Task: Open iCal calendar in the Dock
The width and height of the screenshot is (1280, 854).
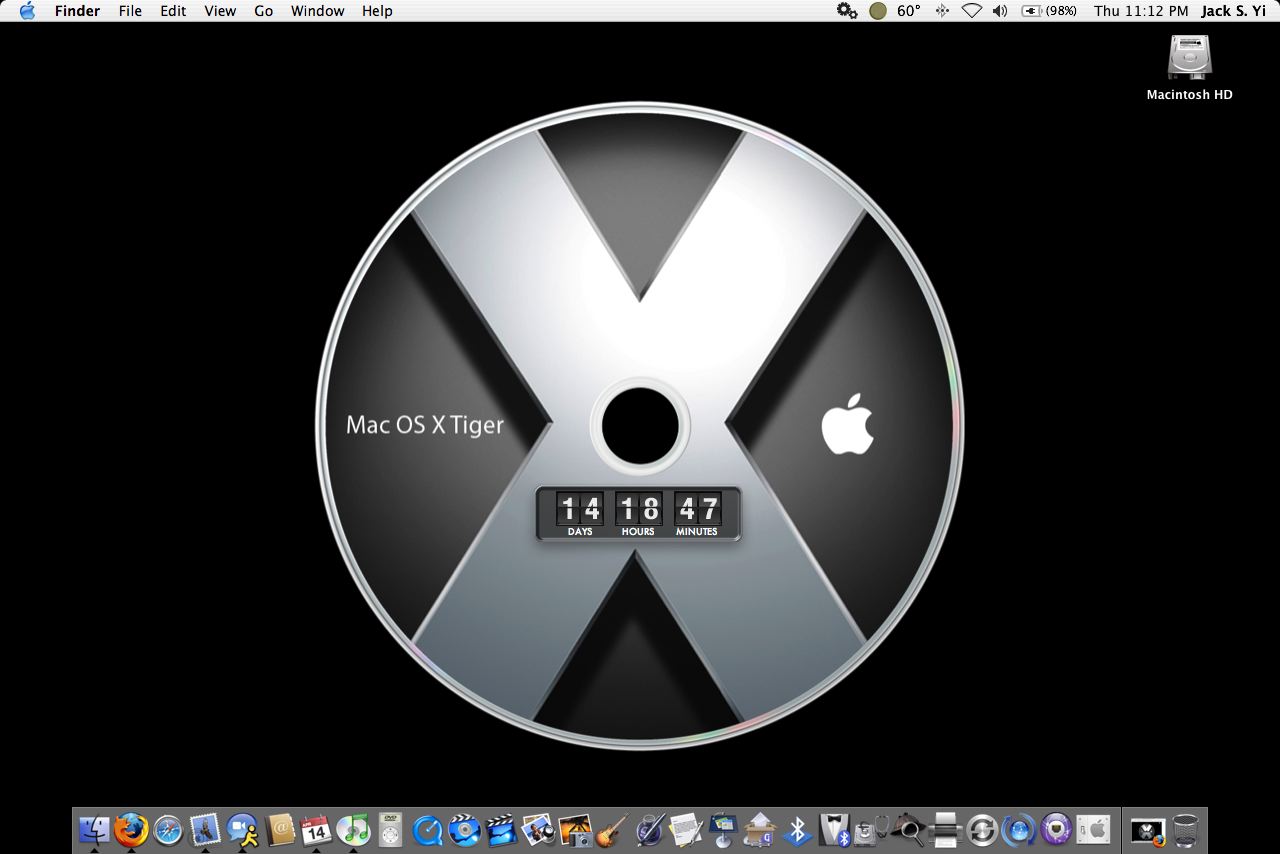Action: [316, 829]
